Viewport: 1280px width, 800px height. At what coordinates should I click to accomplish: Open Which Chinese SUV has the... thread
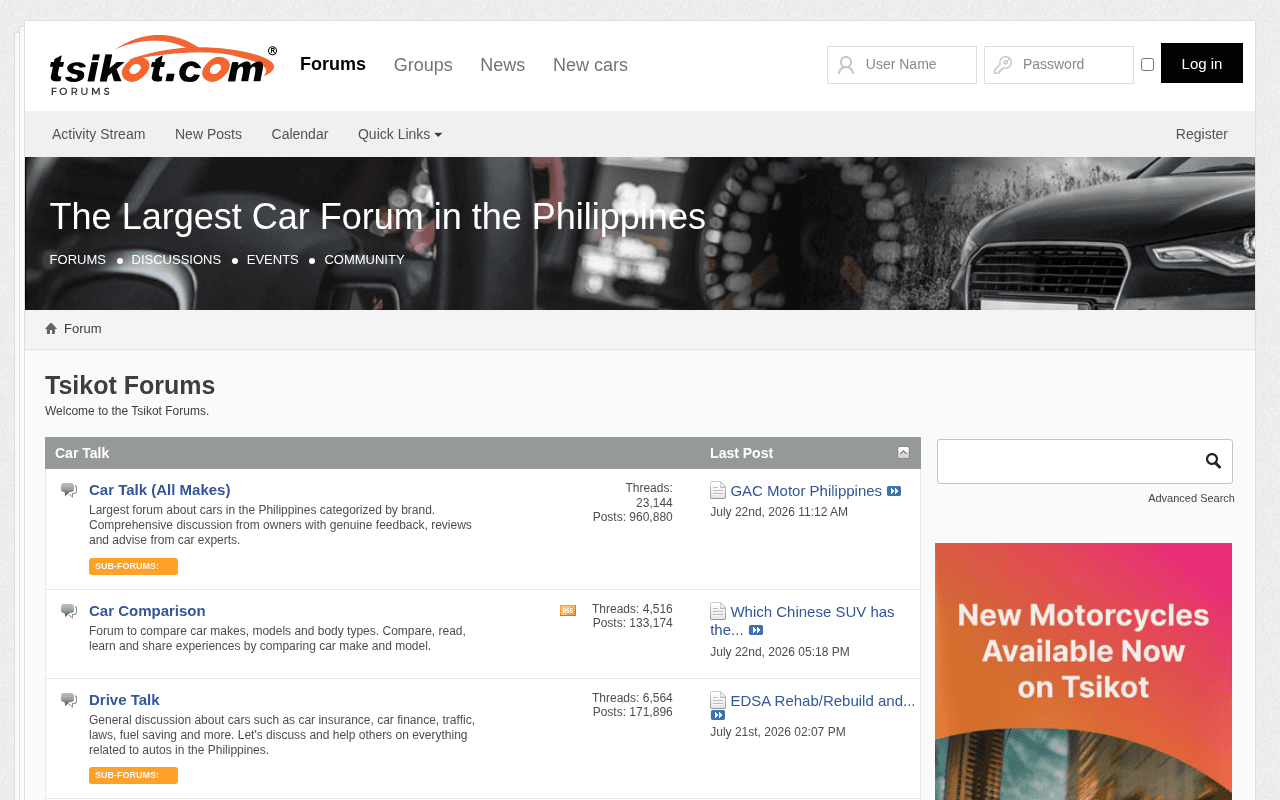[802, 621]
